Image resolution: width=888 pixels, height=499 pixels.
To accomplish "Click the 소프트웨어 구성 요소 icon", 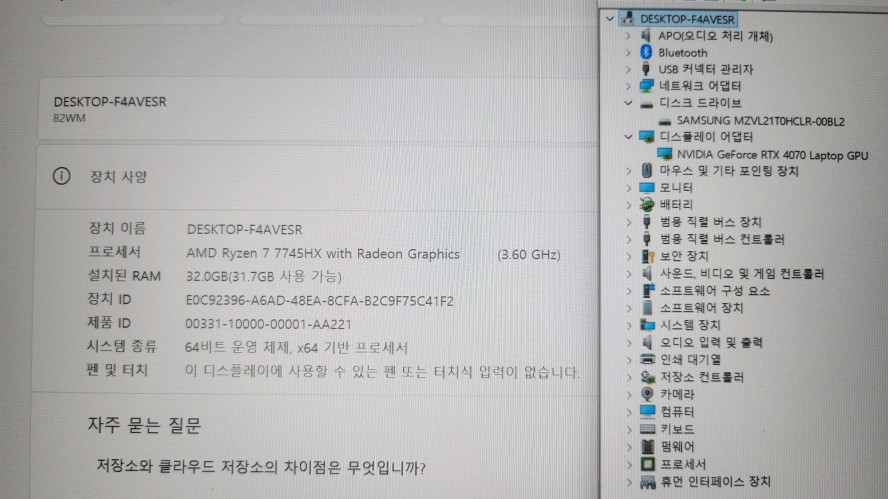I will 648,291.
